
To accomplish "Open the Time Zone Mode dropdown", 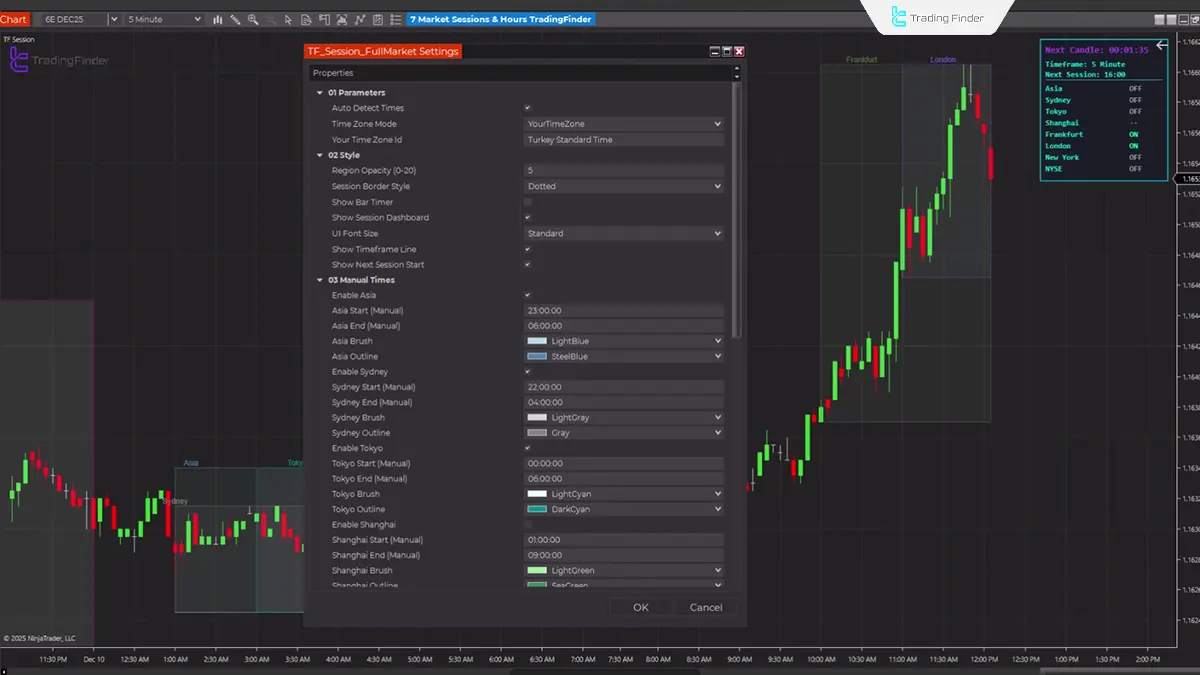I will (x=623, y=123).
